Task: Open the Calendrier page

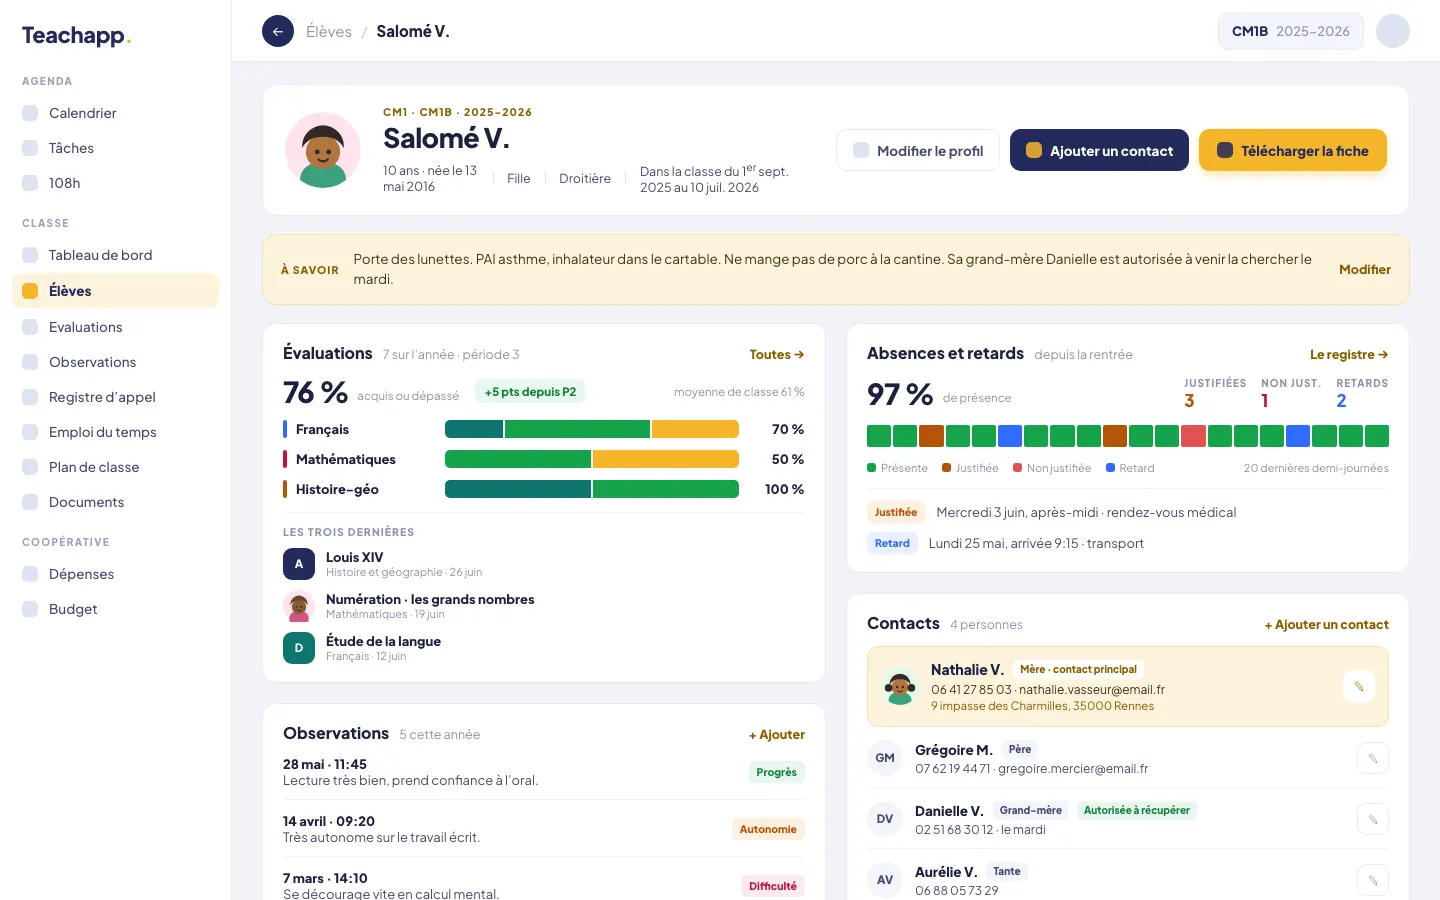Action: tap(115, 113)
